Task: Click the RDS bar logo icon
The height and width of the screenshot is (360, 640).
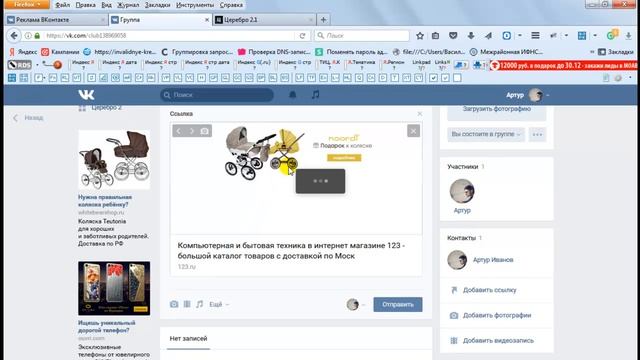Action: click(20, 65)
